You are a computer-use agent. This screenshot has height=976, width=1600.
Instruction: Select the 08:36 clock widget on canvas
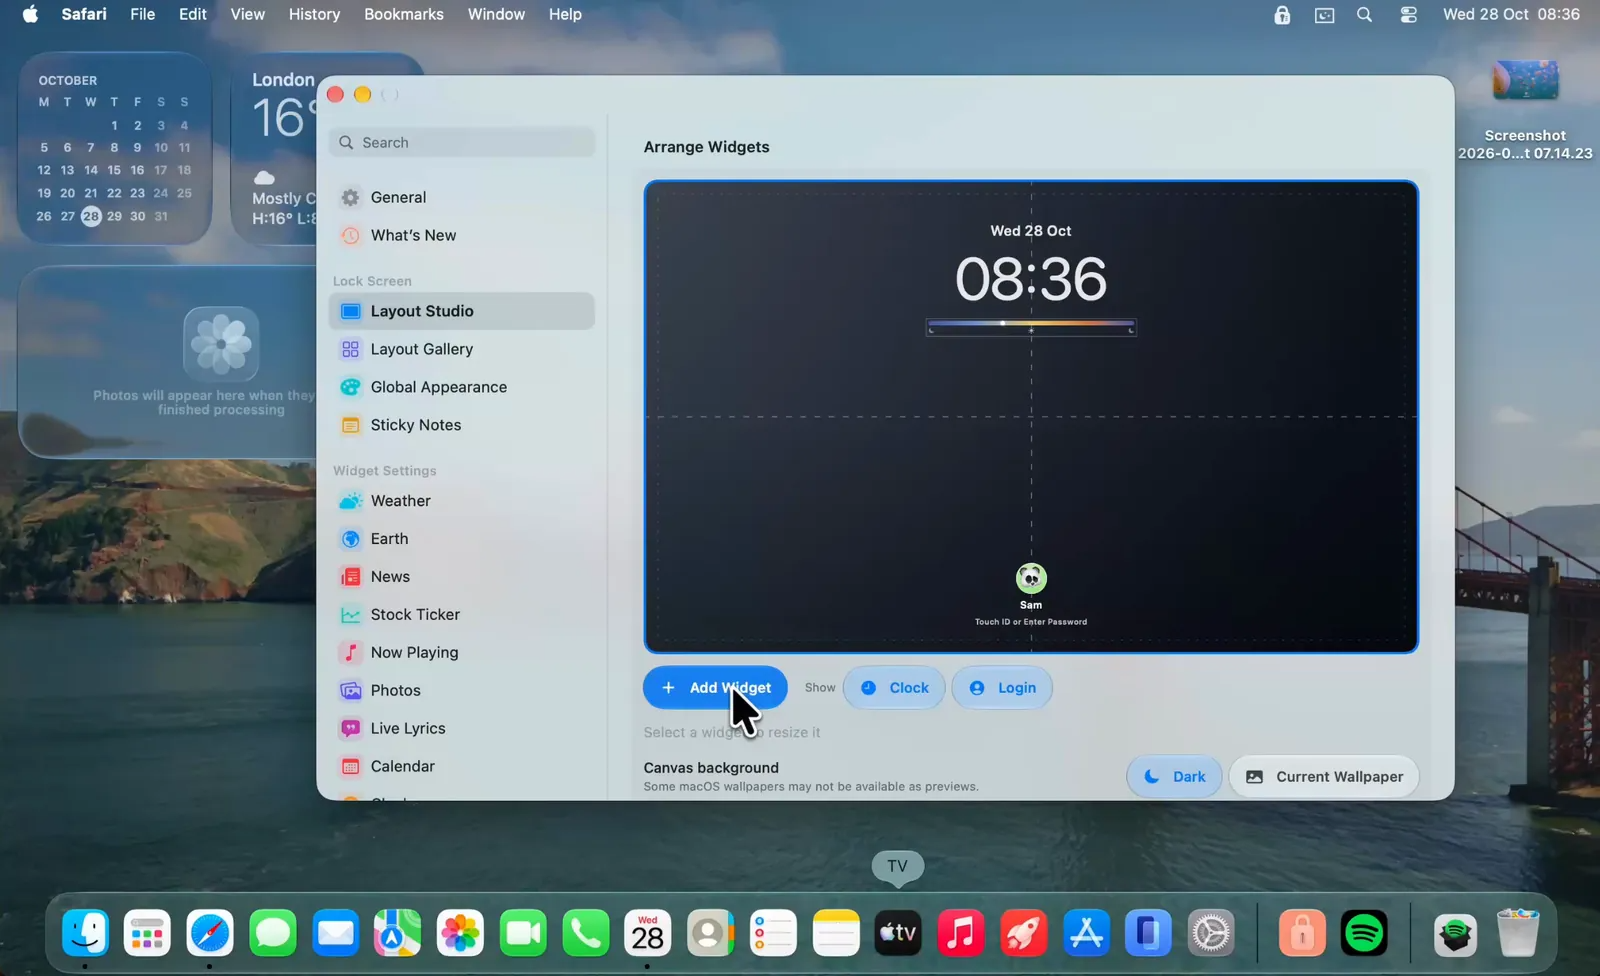(1031, 278)
